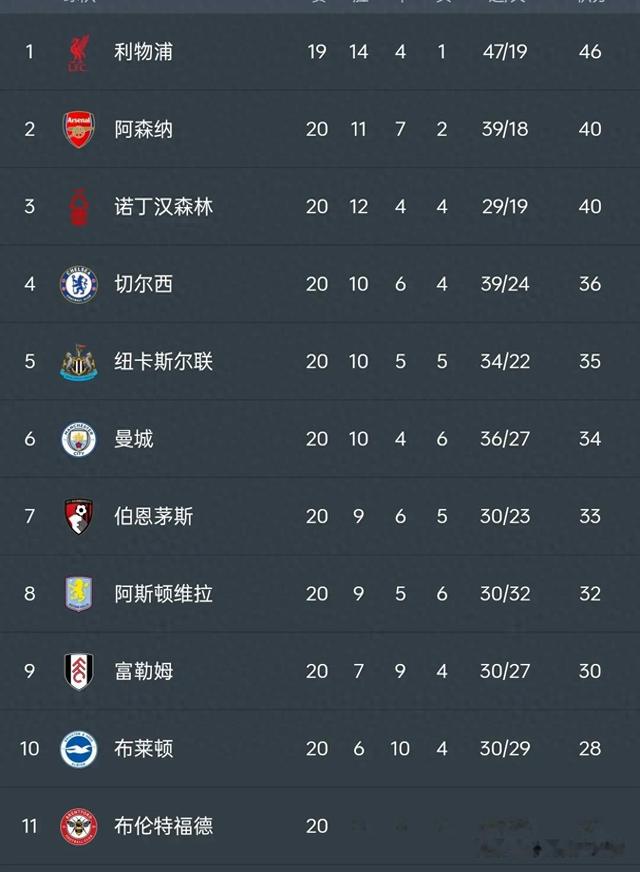Select the 曼城 standings row

click(x=320, y=439)
